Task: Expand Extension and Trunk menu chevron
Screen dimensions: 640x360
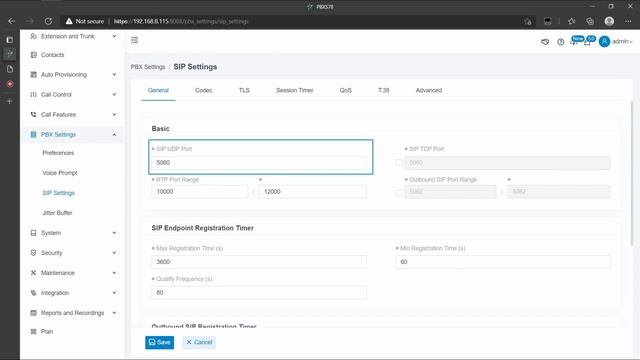Action: click(114, 36)
